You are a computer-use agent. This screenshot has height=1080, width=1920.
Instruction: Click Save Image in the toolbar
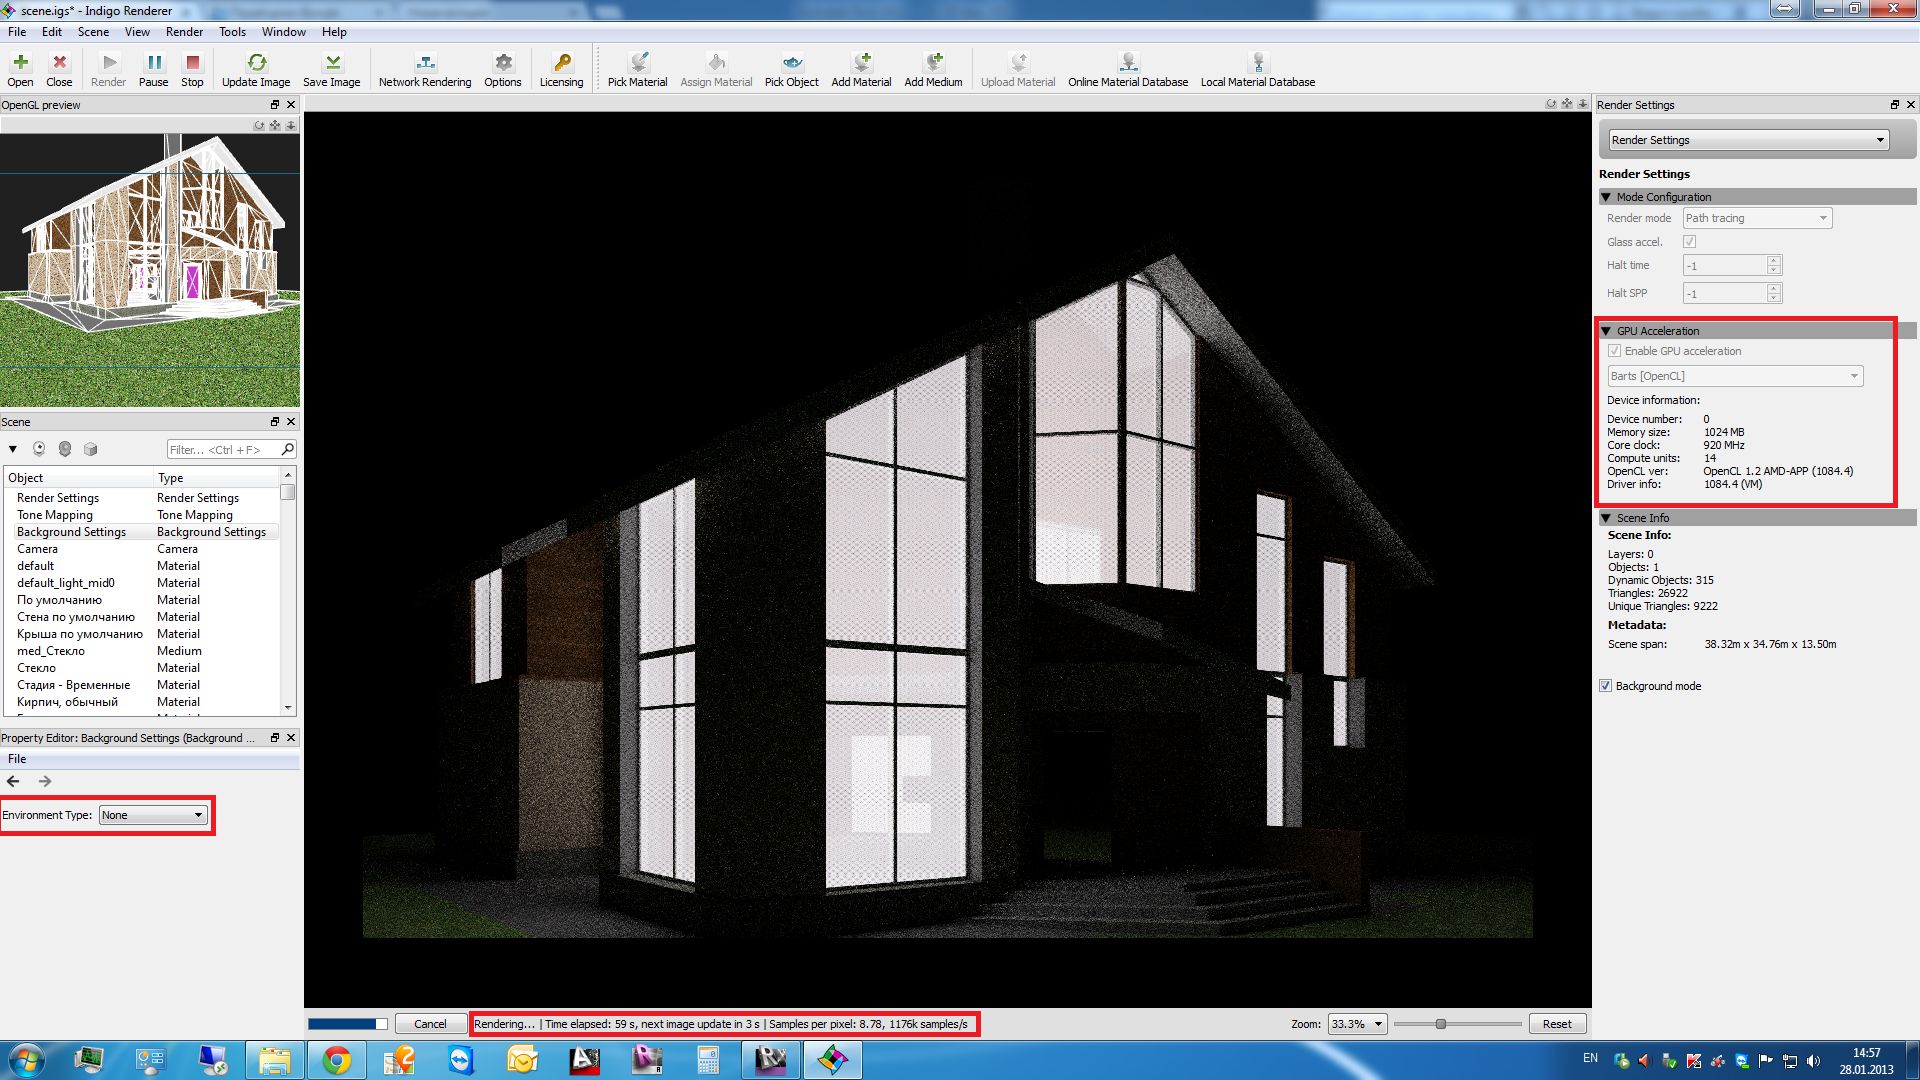coord(331,63)
